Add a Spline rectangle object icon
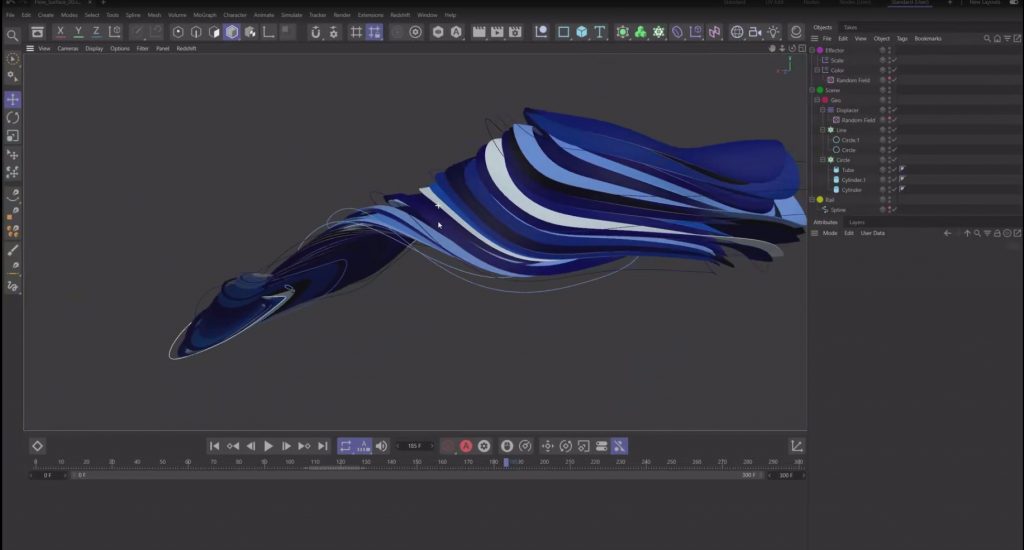 563,32
